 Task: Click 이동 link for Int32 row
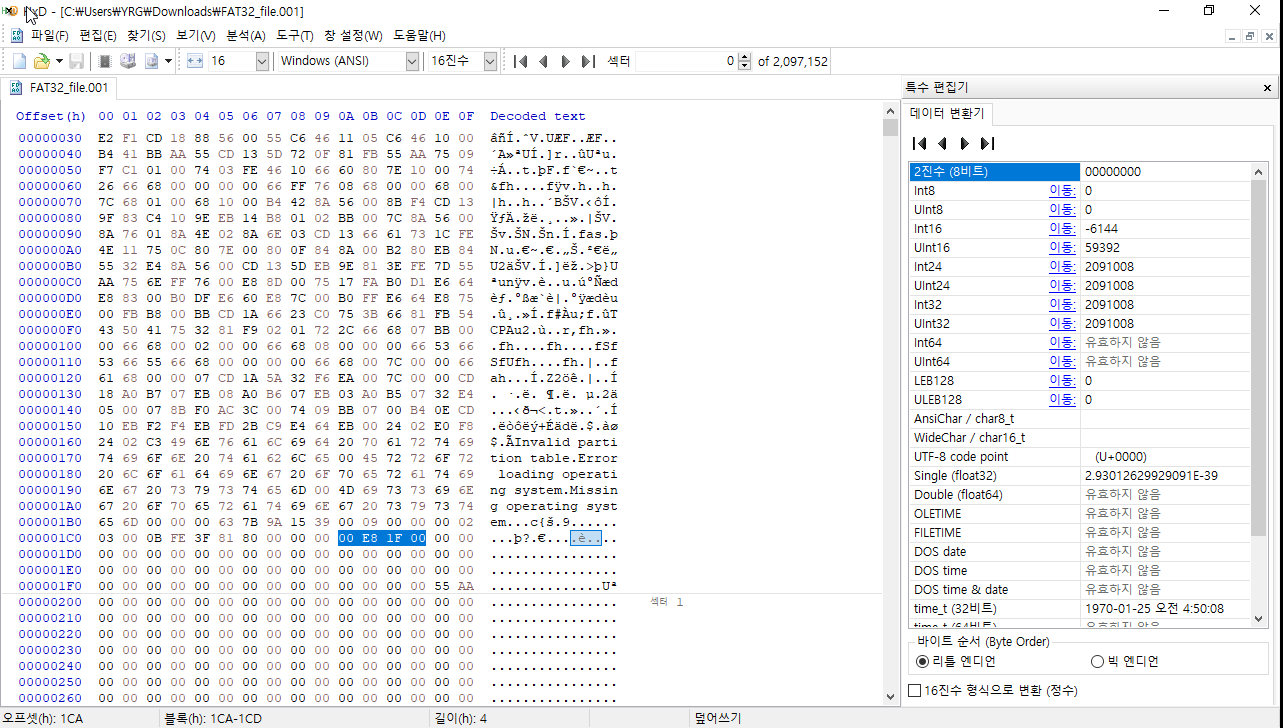1062,304
